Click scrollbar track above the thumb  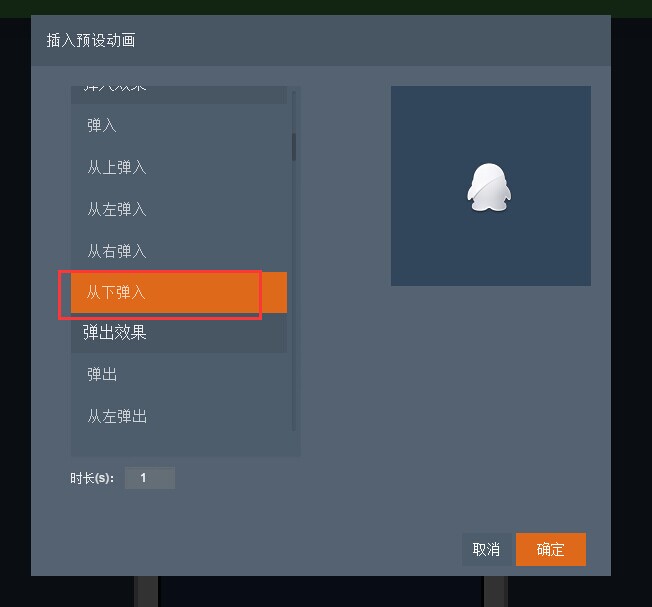pyautogui.click(x=294, y=111)
